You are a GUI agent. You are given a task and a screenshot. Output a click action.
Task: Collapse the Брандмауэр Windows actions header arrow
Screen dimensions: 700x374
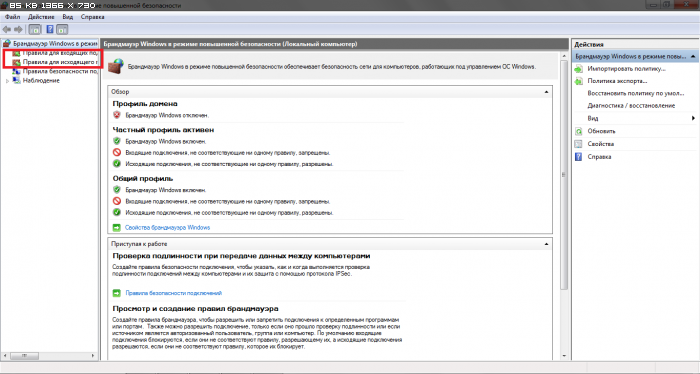pyautogui.click(x=693, y=57)
